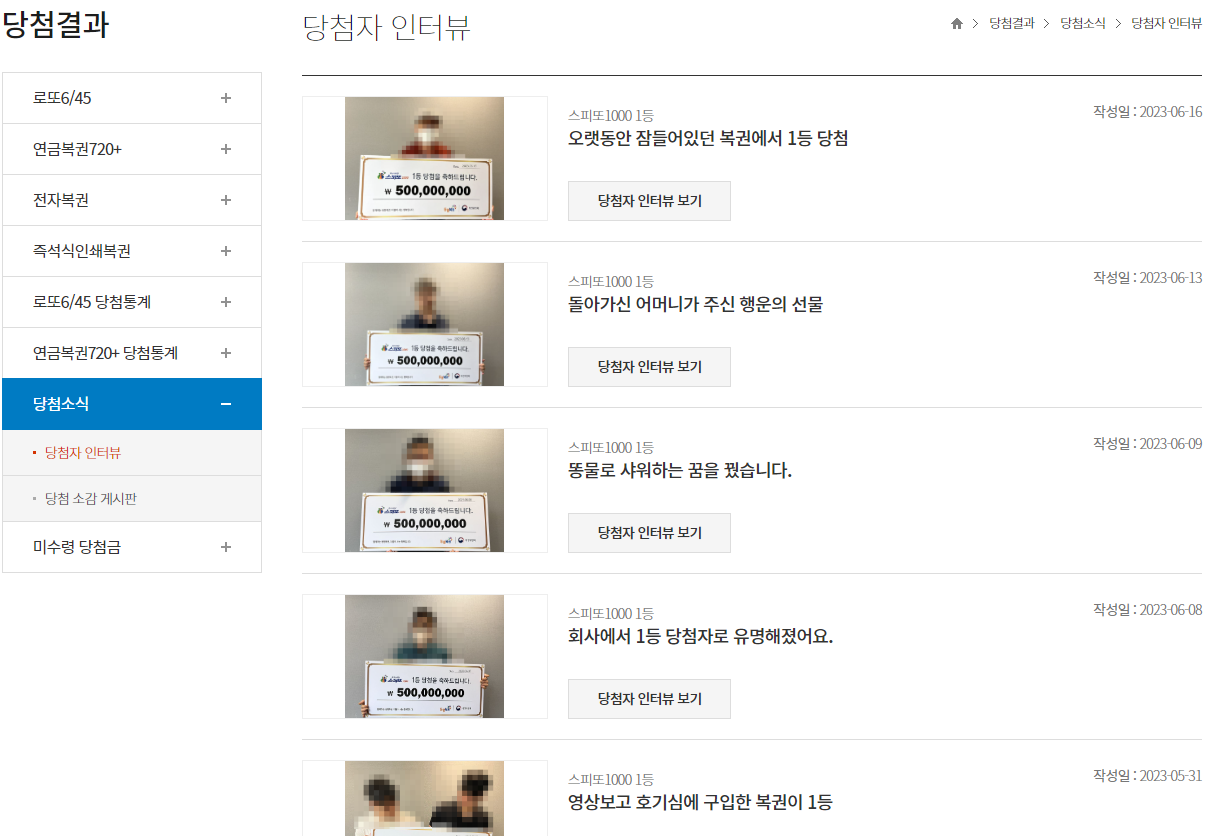Click 당첨자 인터뷰 보기 on the first post
1222x836 pixels.
coord(649,201)
